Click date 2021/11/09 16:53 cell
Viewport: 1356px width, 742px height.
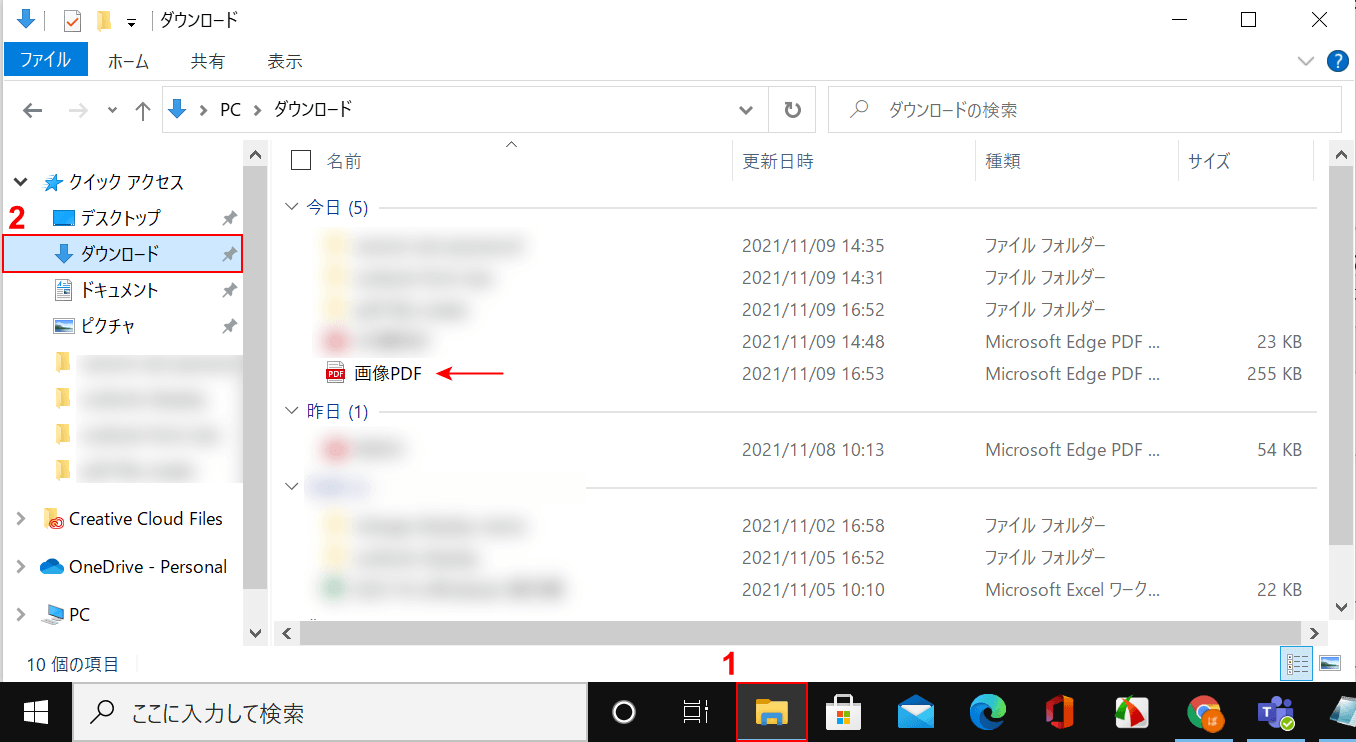click(x=813, y=374)
